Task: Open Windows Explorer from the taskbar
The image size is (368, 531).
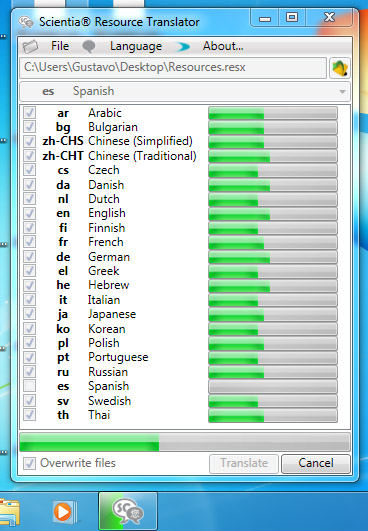Action: pos(9,513)
